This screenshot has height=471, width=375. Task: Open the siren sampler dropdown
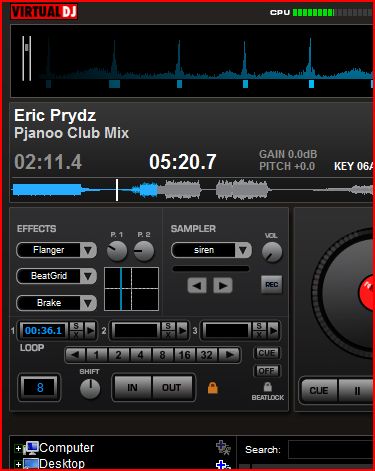(243, 250)
